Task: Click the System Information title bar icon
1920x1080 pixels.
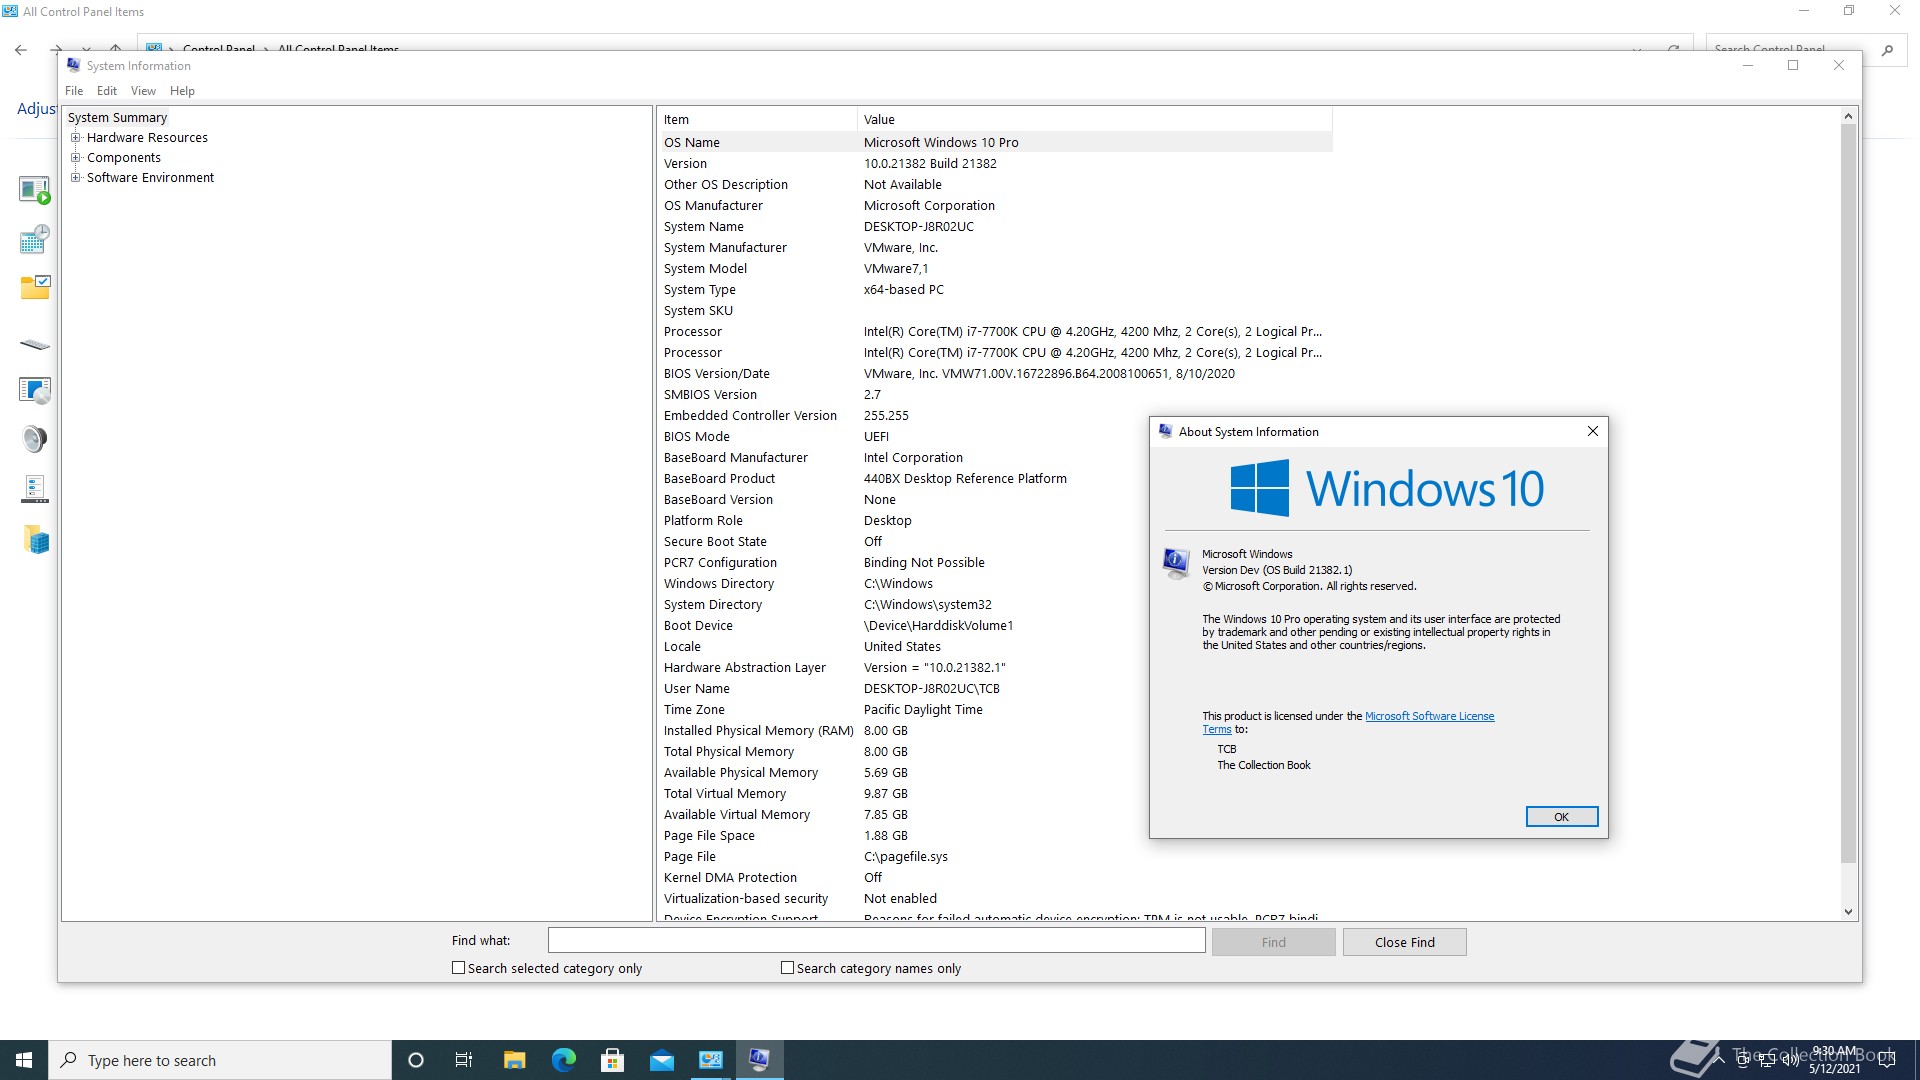Action: [73, 65]
